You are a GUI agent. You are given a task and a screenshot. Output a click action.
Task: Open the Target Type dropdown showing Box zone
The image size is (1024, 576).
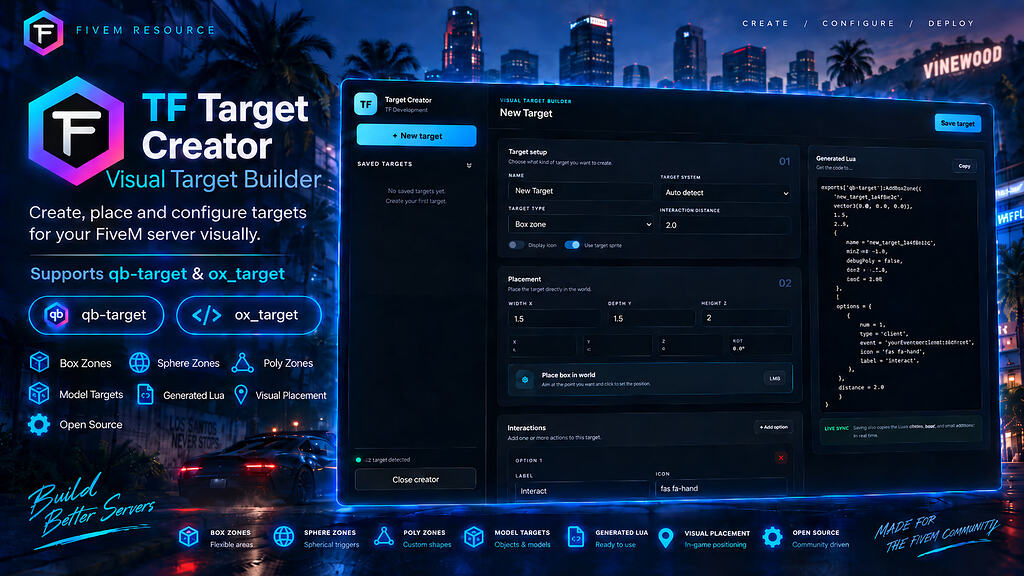(581, 225)
